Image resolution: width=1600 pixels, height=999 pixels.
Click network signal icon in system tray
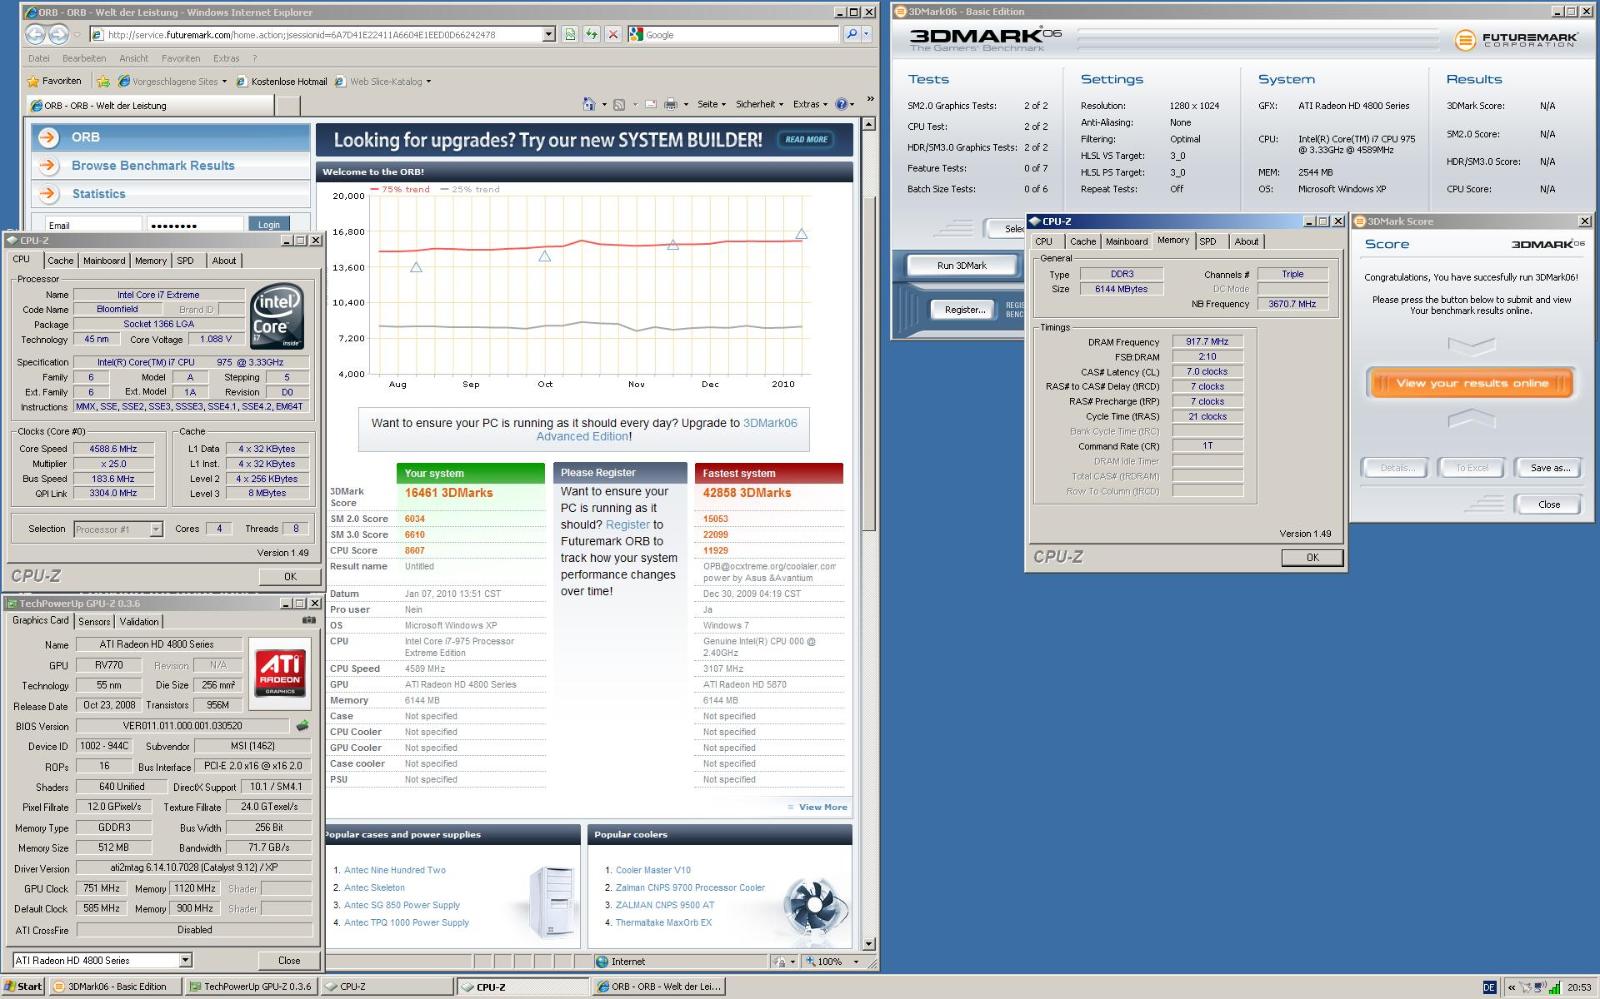tap(1555, 987)
